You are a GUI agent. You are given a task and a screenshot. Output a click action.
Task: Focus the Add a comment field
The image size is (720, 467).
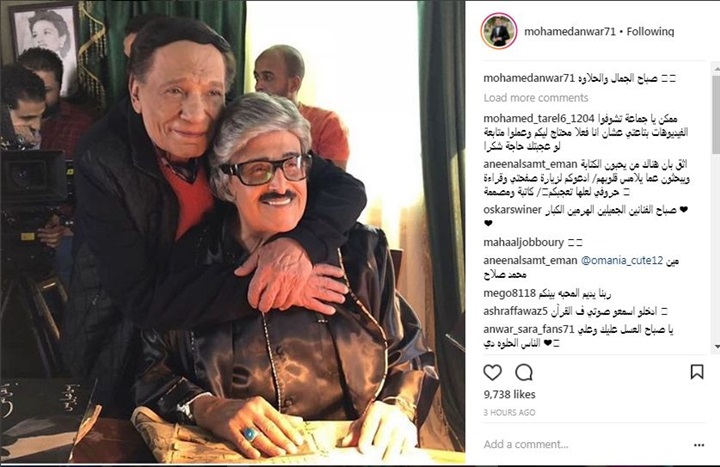[583, 444]
